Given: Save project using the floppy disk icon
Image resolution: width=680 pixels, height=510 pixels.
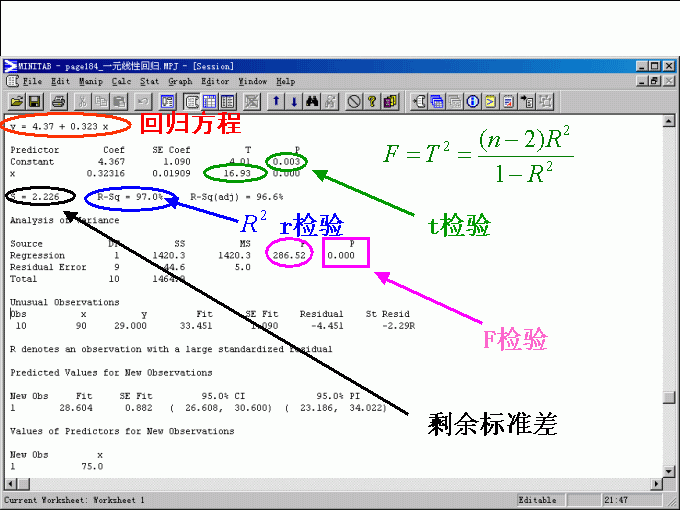Looking at the screenshot, I should tap(34, 101).
